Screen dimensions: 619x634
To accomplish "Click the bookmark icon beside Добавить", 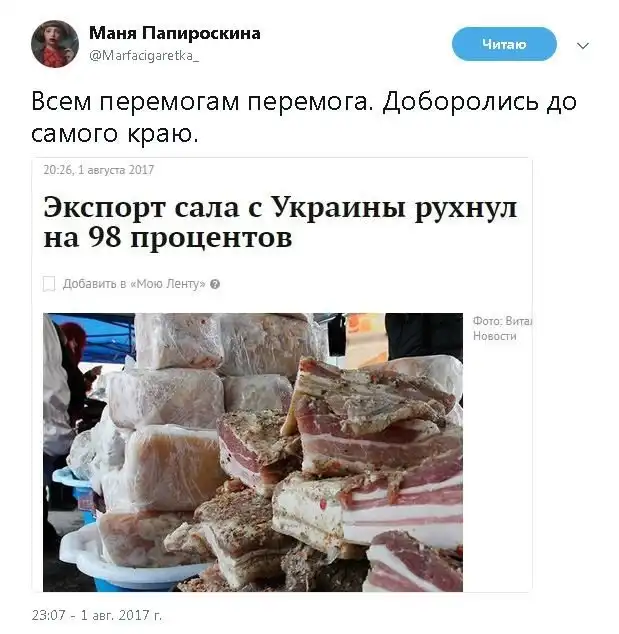I will tap(49, 284).
